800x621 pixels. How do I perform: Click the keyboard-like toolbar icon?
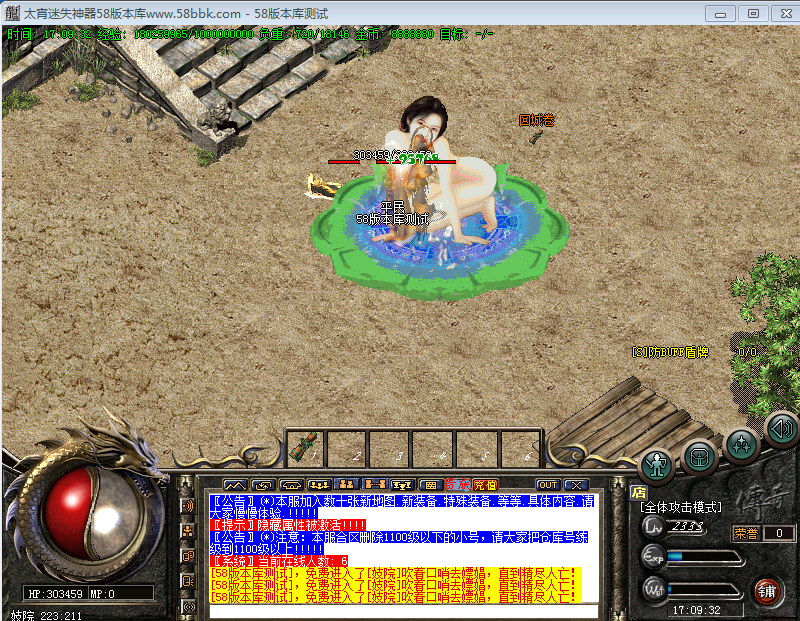click(x=431, y=485)
